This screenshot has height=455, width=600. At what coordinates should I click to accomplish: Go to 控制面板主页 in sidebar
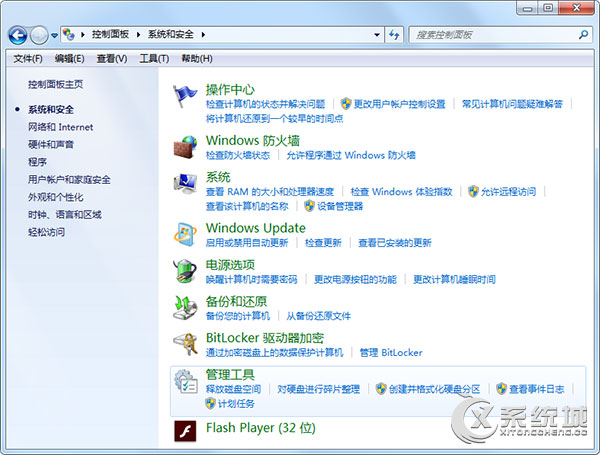[x=55, y=84]
